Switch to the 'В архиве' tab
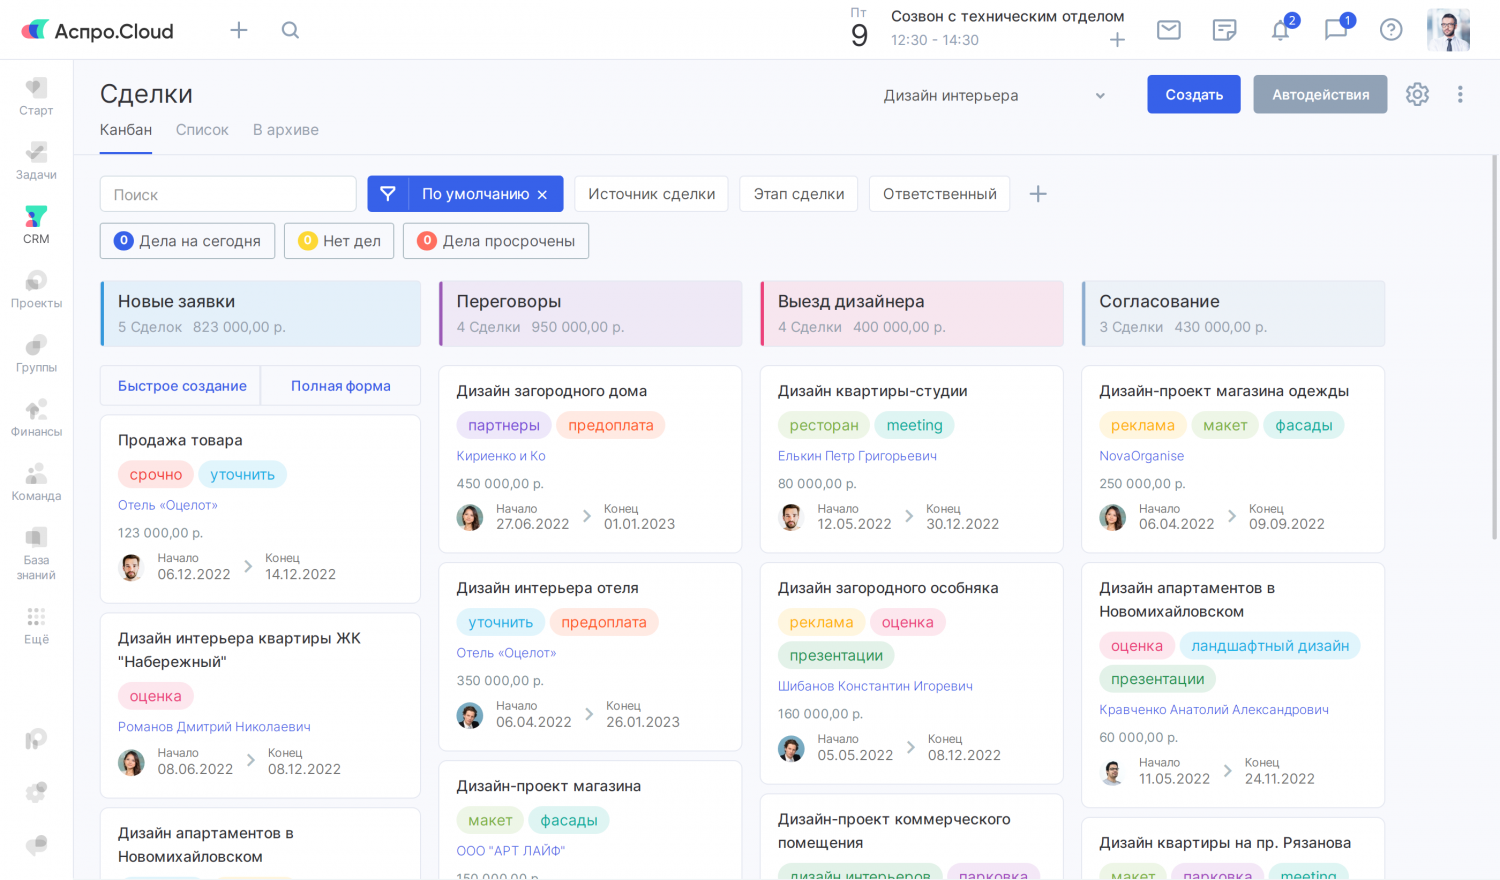1500x880 pixels. pos(286,130)
